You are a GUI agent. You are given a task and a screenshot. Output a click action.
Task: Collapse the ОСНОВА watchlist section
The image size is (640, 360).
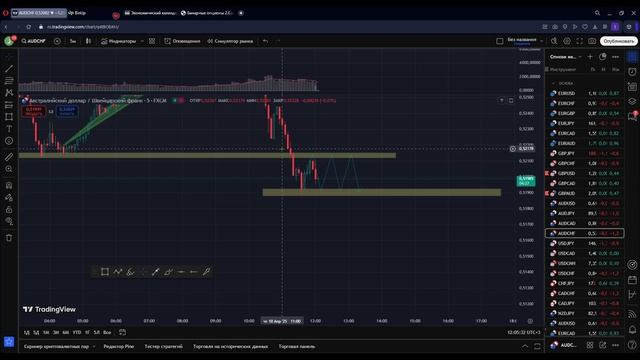[x=553, y=83]
